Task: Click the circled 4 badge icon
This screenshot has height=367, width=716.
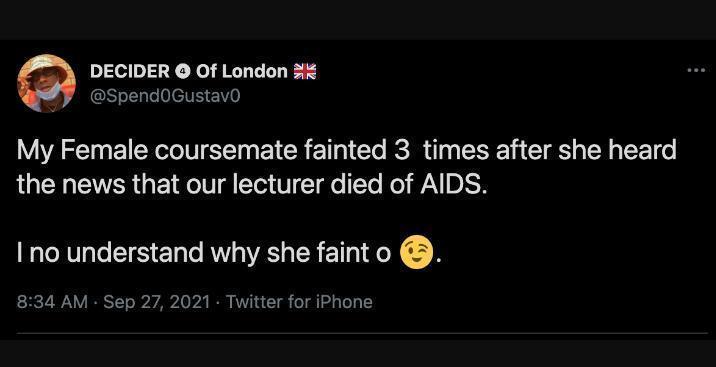Action: click(x=182, y=71)
